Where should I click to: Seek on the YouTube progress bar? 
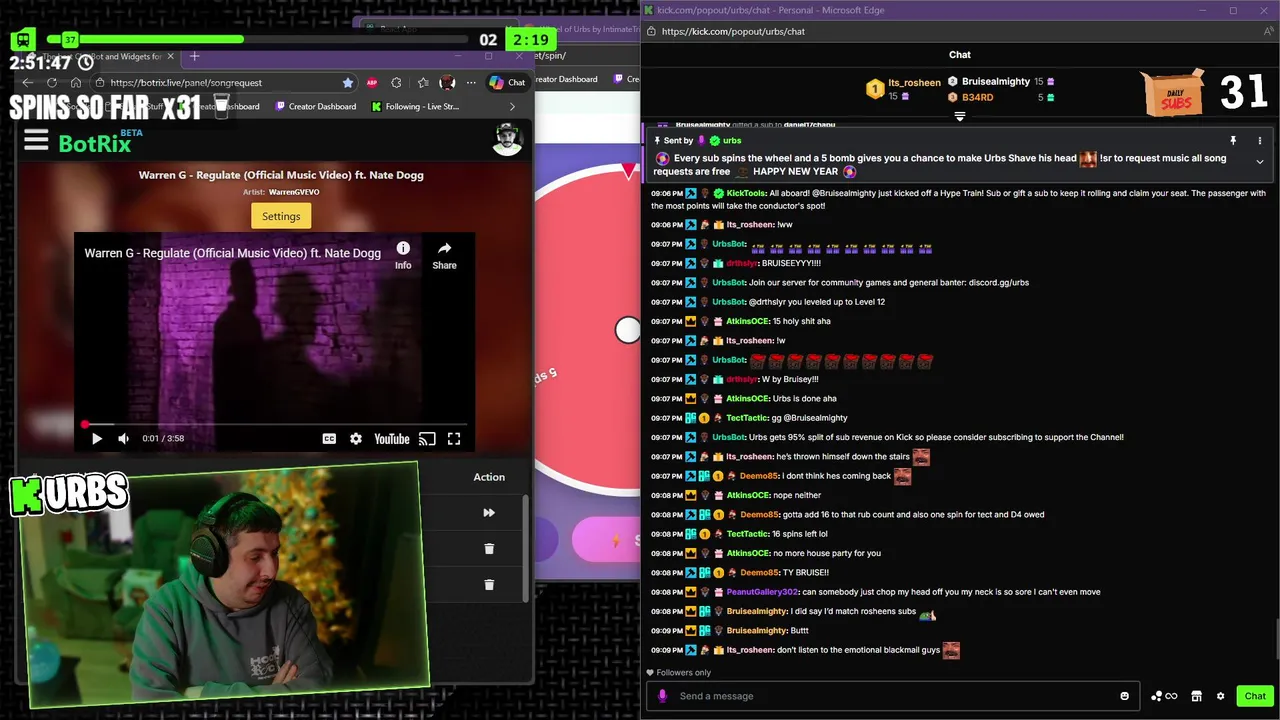point(275,424)
